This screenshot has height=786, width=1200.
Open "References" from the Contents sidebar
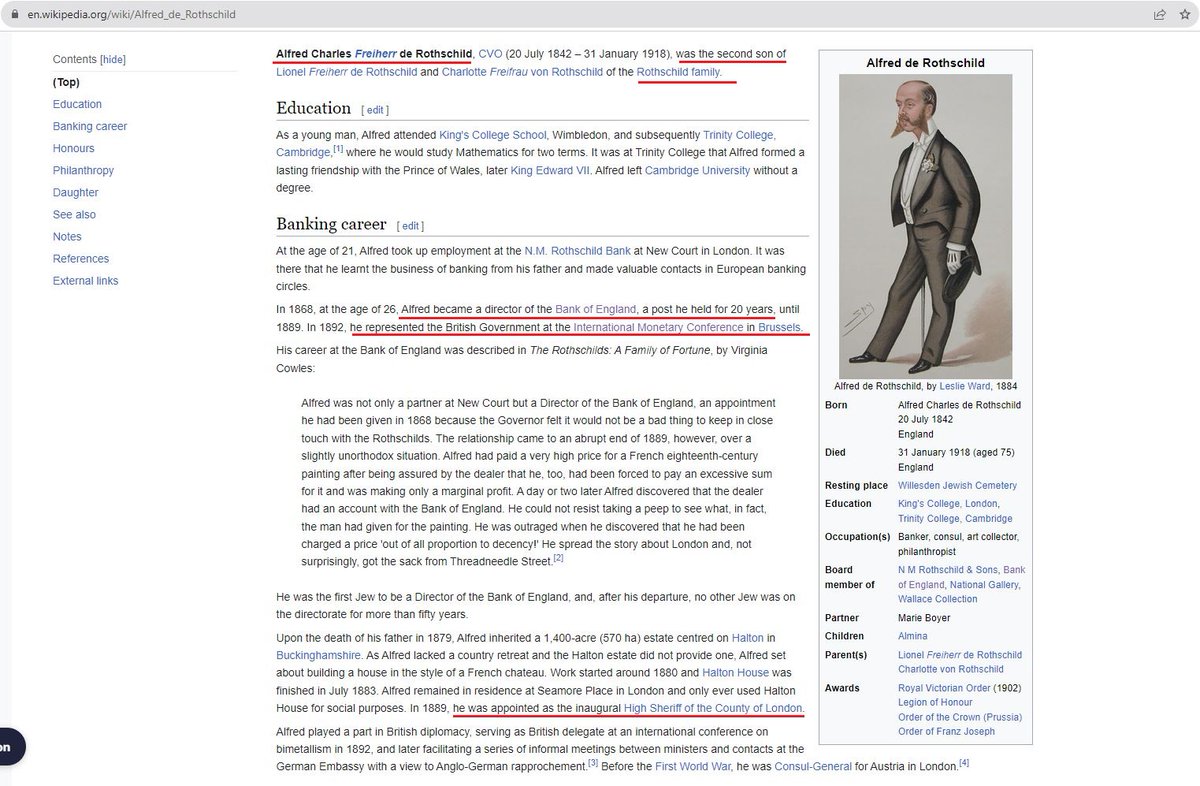pos(80,258)
